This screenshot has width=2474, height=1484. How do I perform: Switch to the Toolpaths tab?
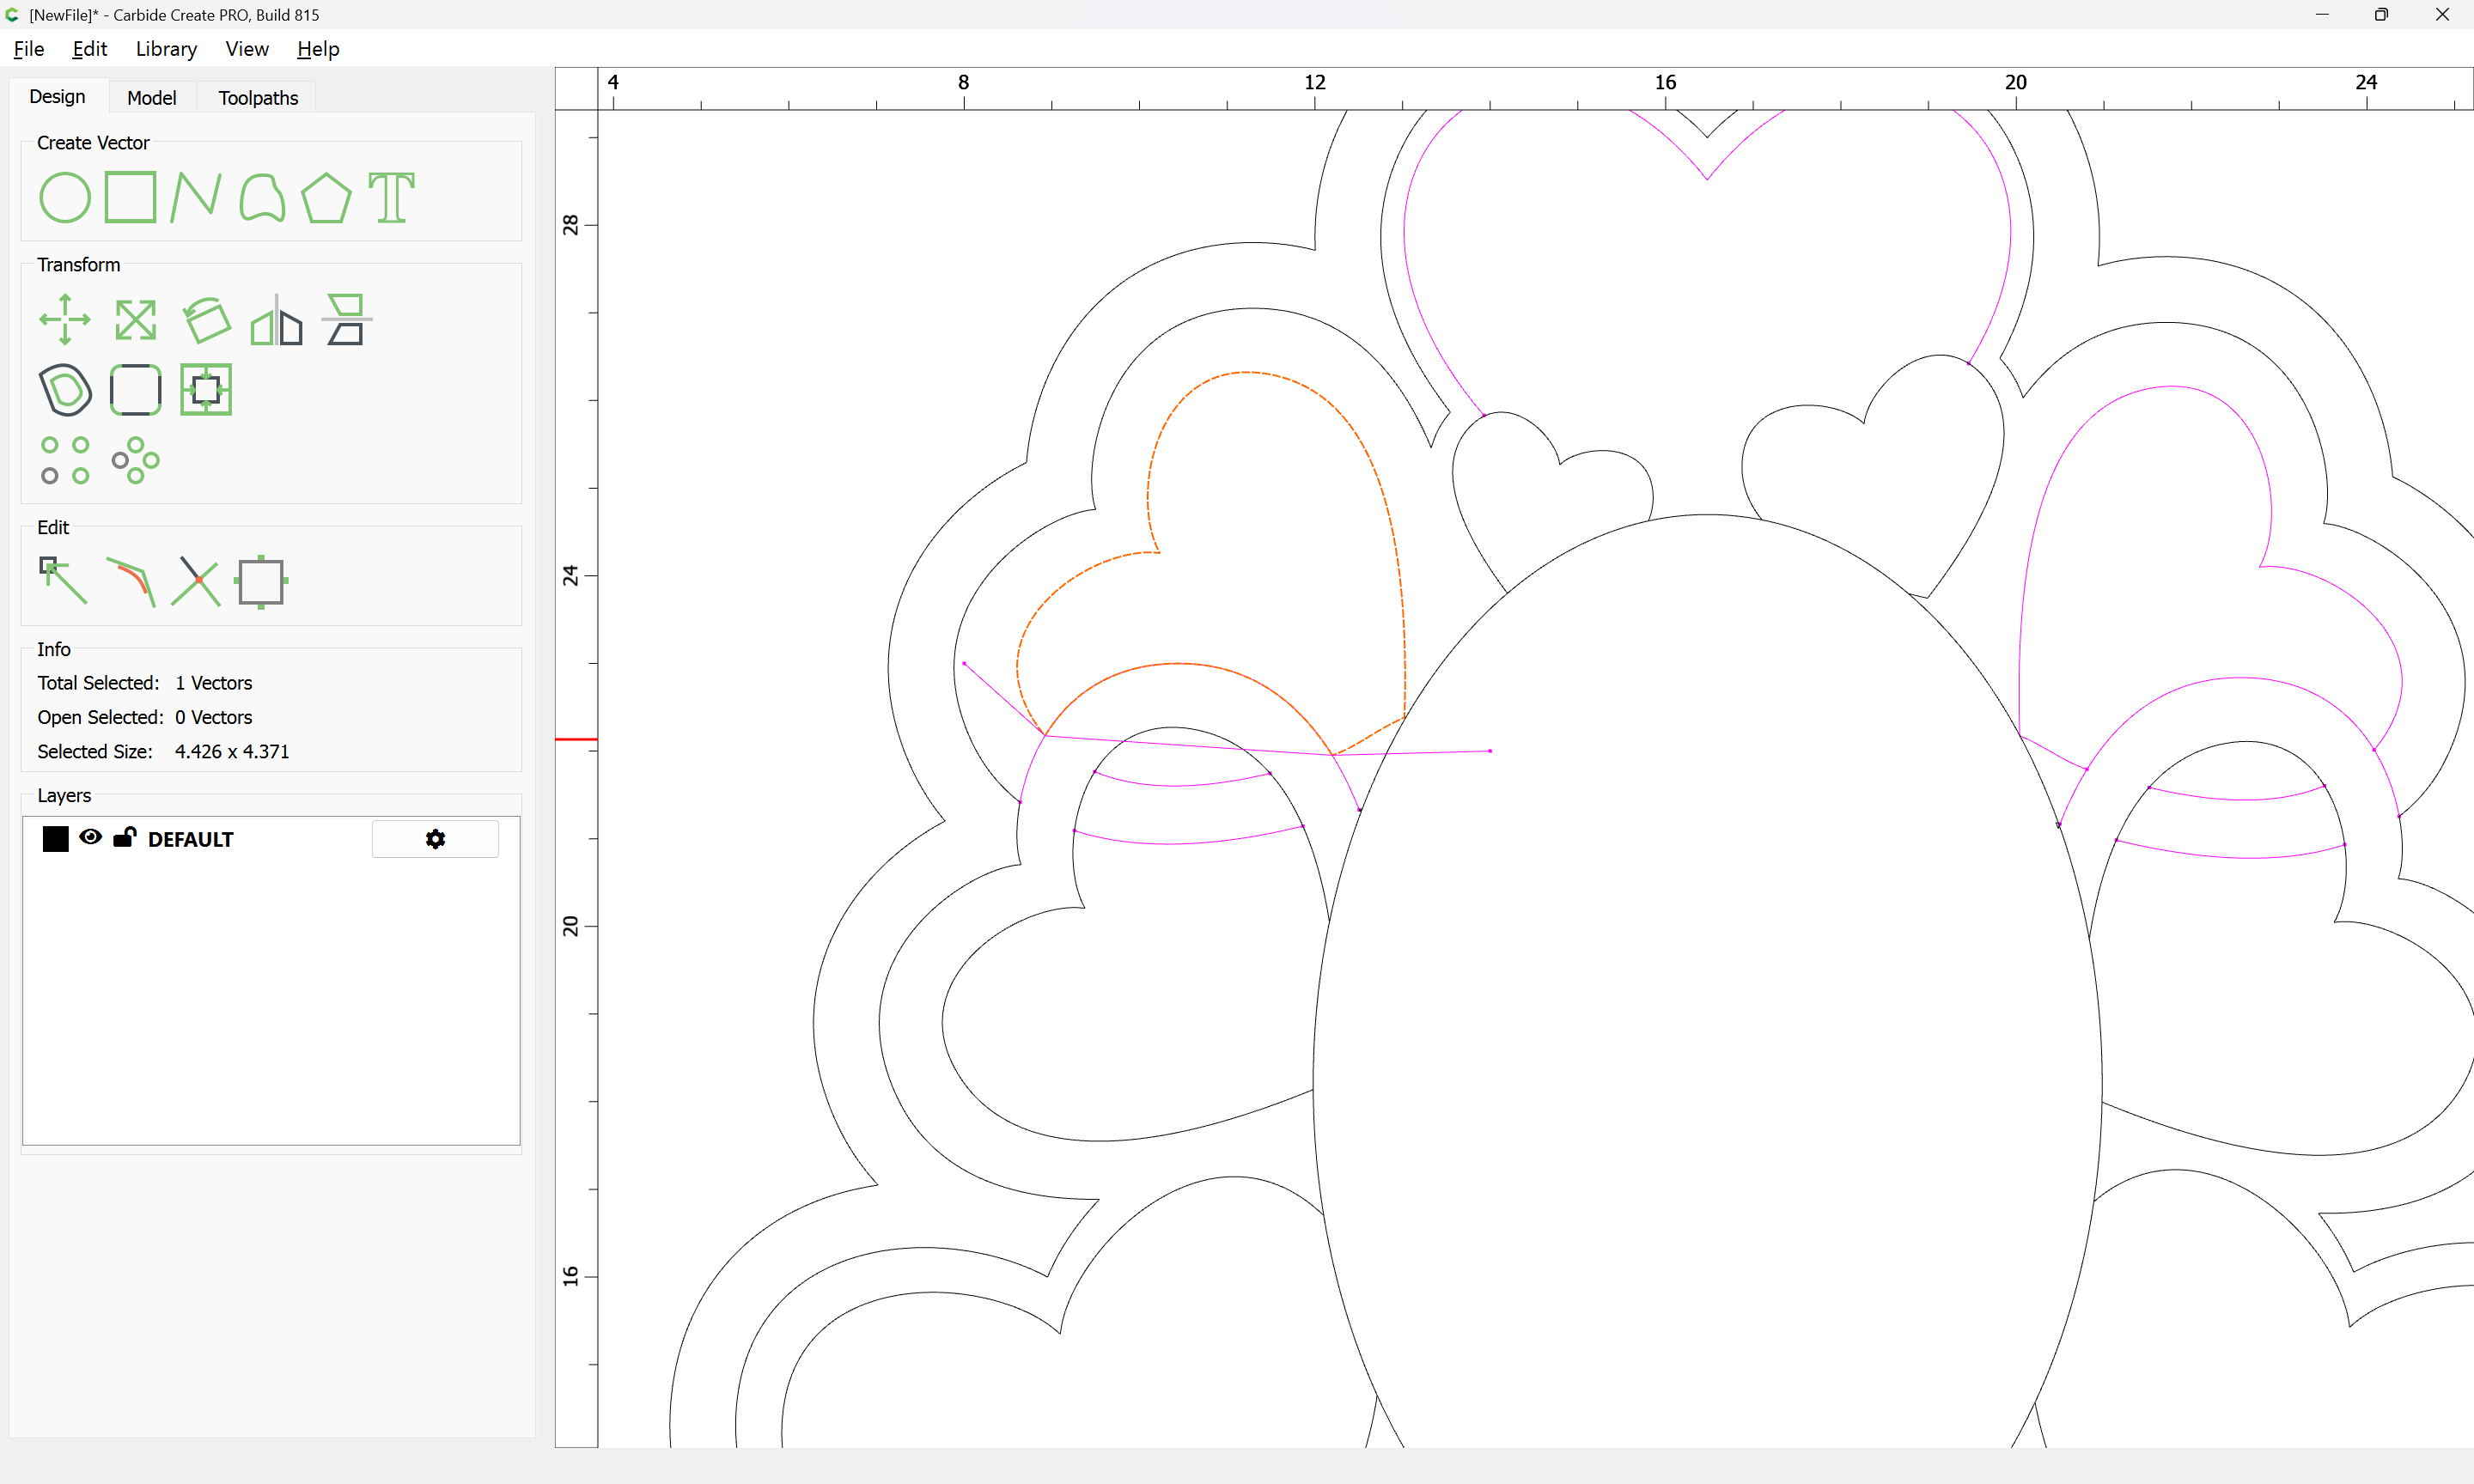click(x=258, y=98)
